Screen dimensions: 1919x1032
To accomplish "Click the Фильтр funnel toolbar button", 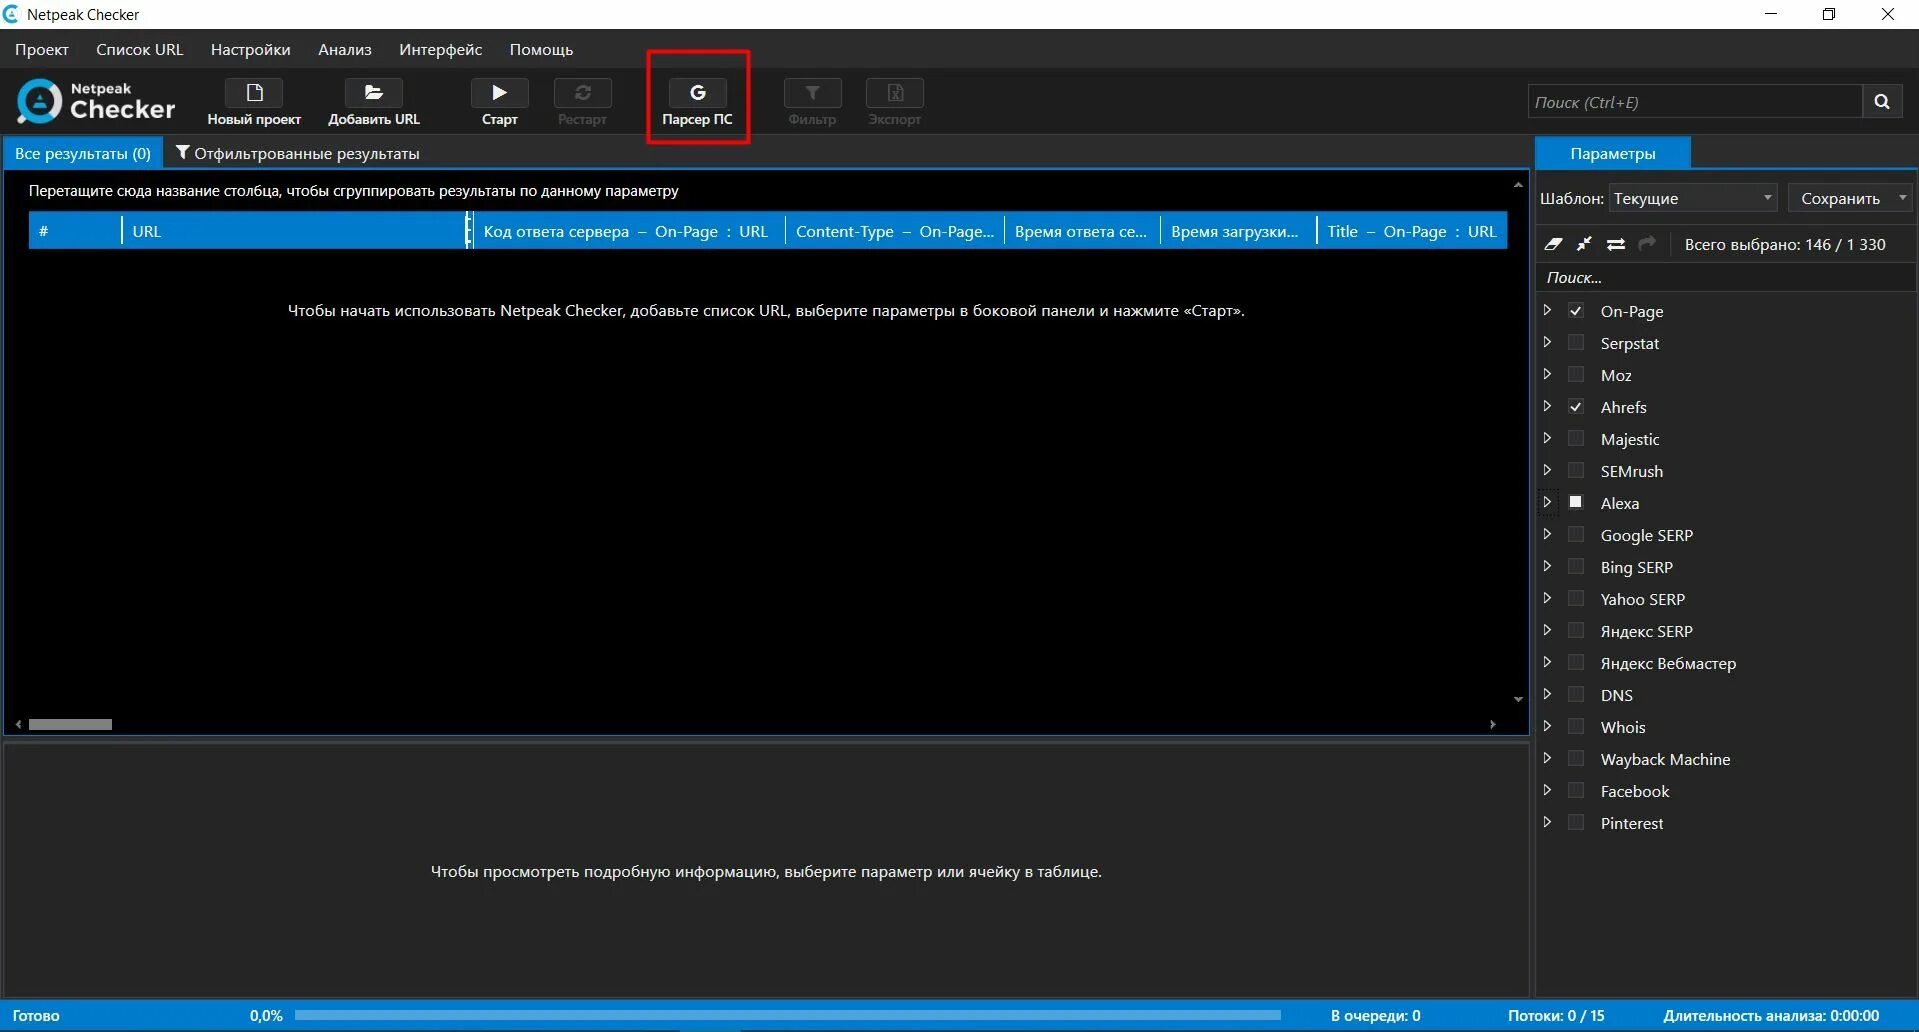I will click(x=812, y=103).
